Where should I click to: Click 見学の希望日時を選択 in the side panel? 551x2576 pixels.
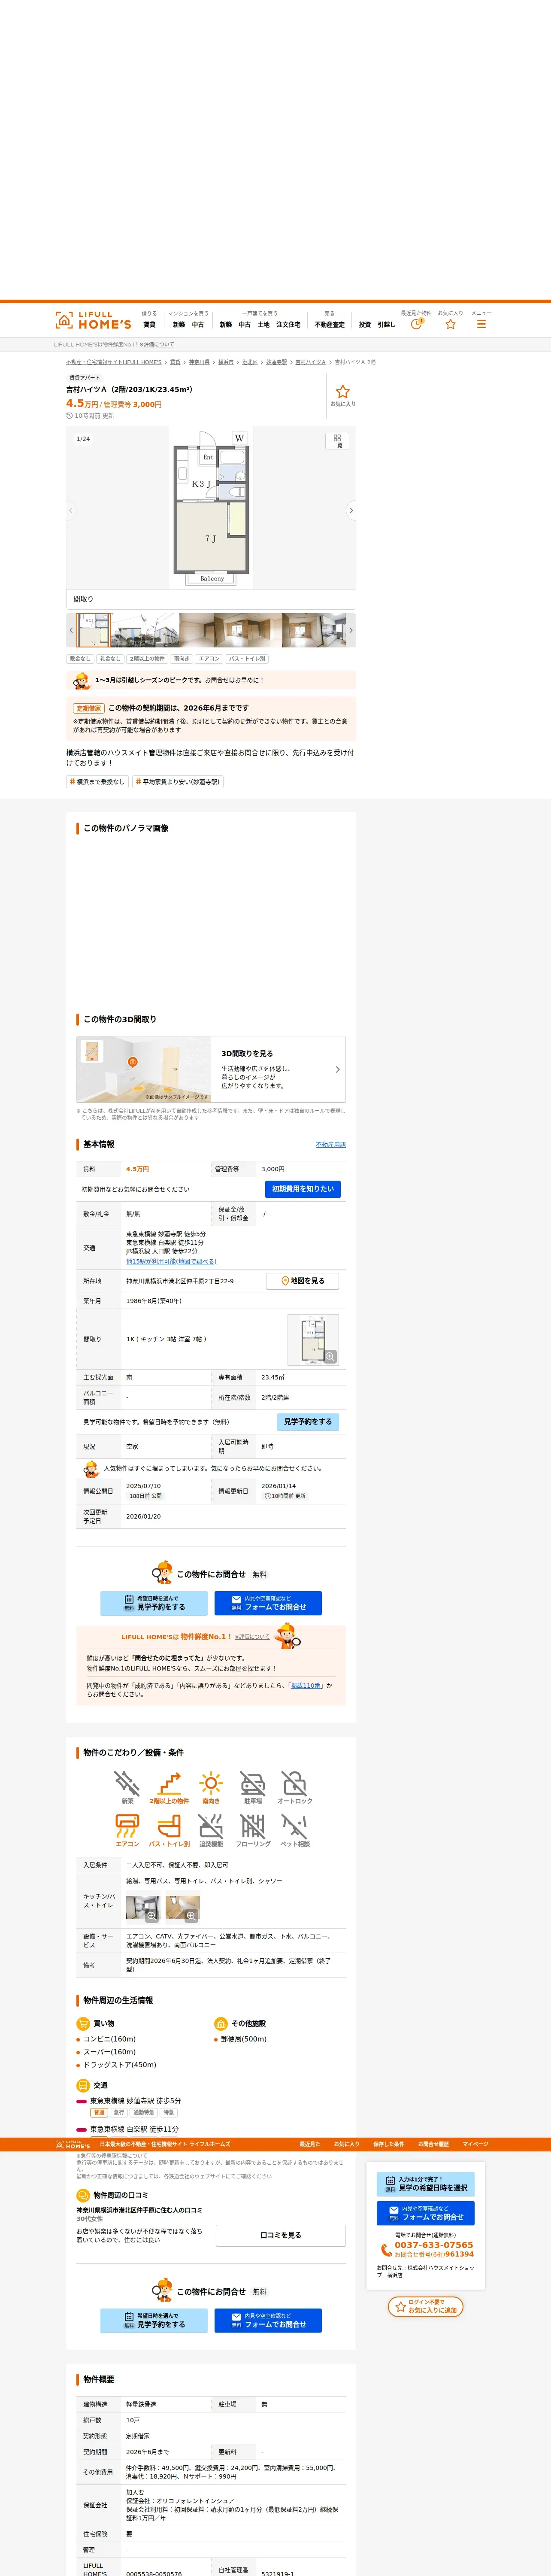click(x=426, y=2183)
